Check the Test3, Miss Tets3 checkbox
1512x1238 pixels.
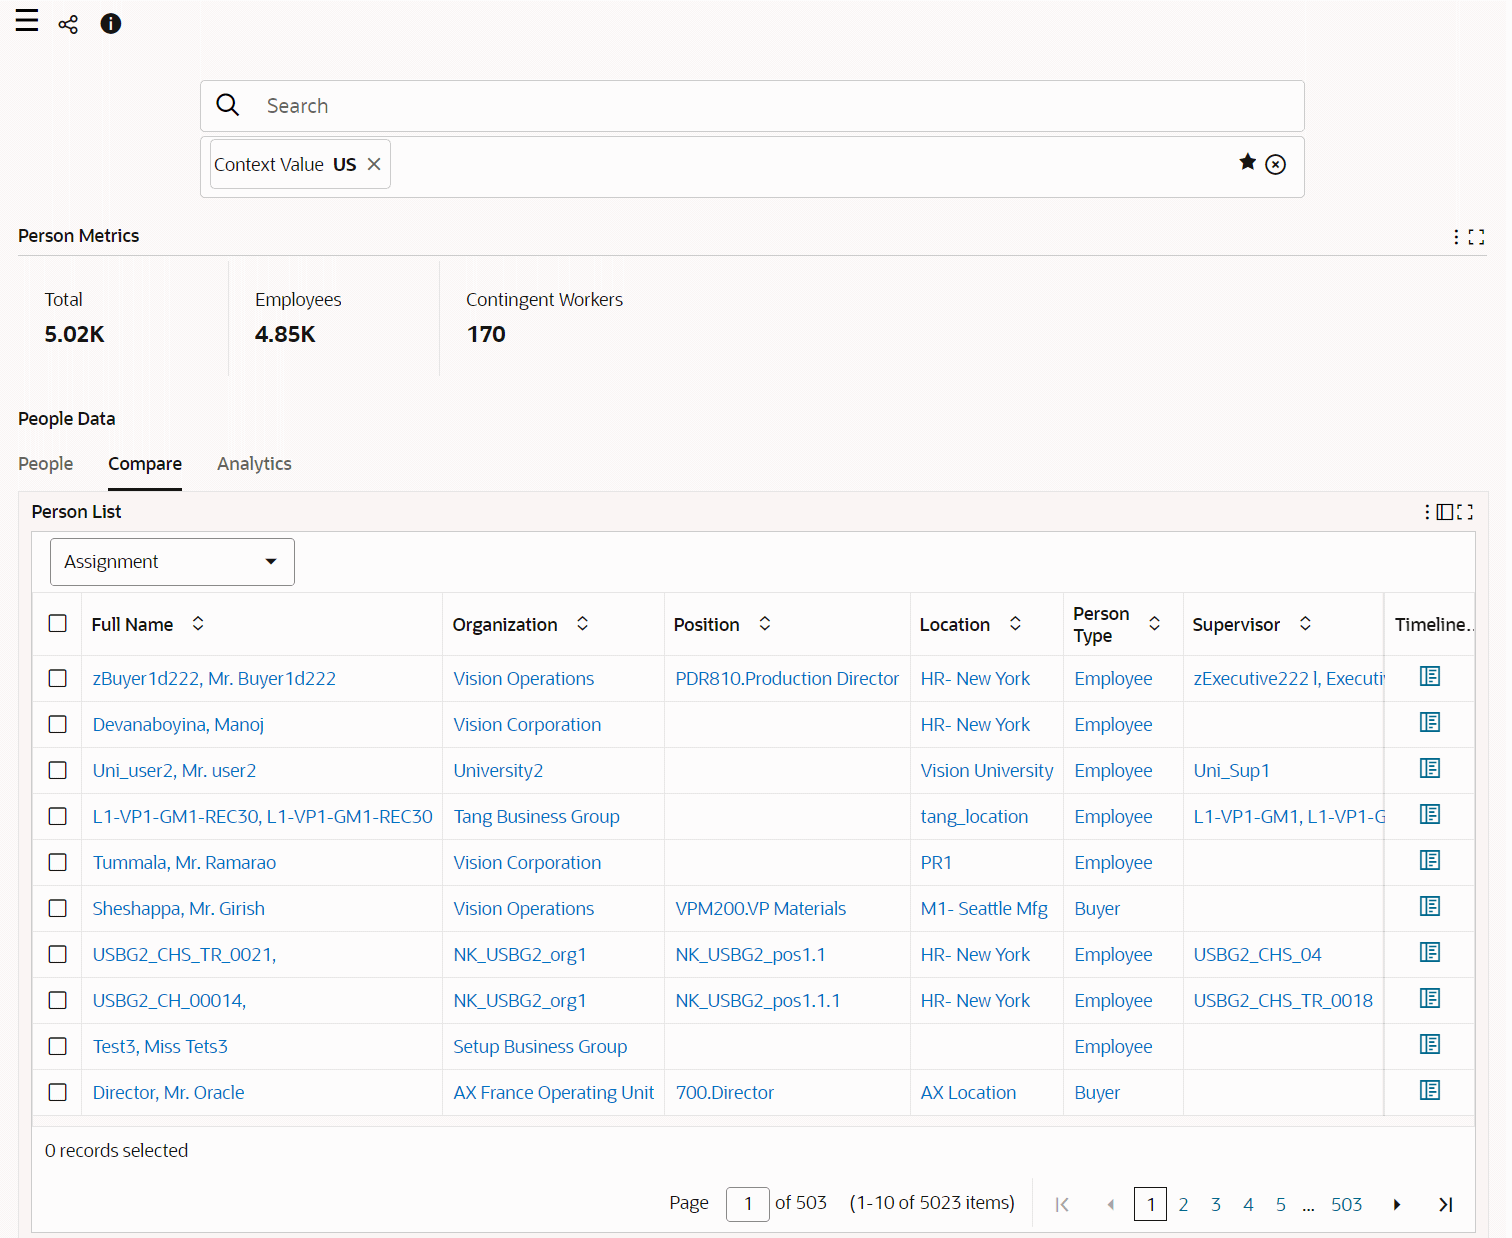(58, 1046)
